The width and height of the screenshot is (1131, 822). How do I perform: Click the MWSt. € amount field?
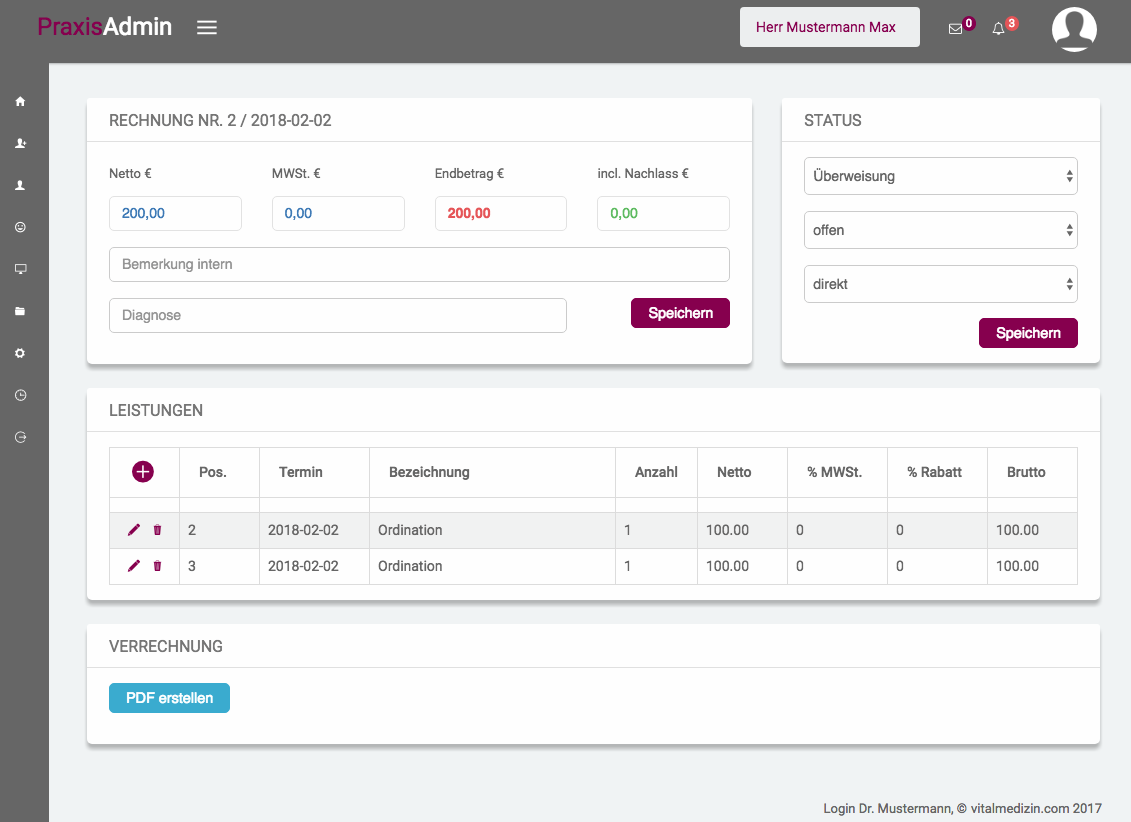point(338,213)
